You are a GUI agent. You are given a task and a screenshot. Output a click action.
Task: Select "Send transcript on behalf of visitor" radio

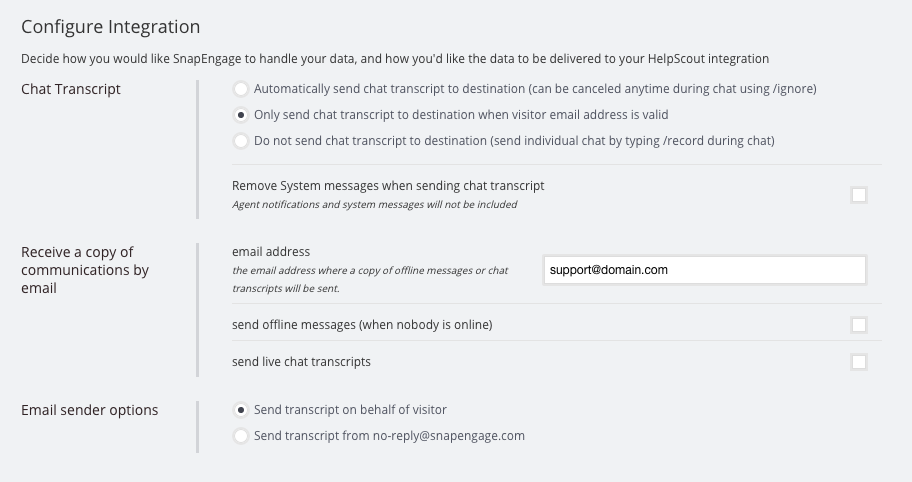(x=241, y=410)
